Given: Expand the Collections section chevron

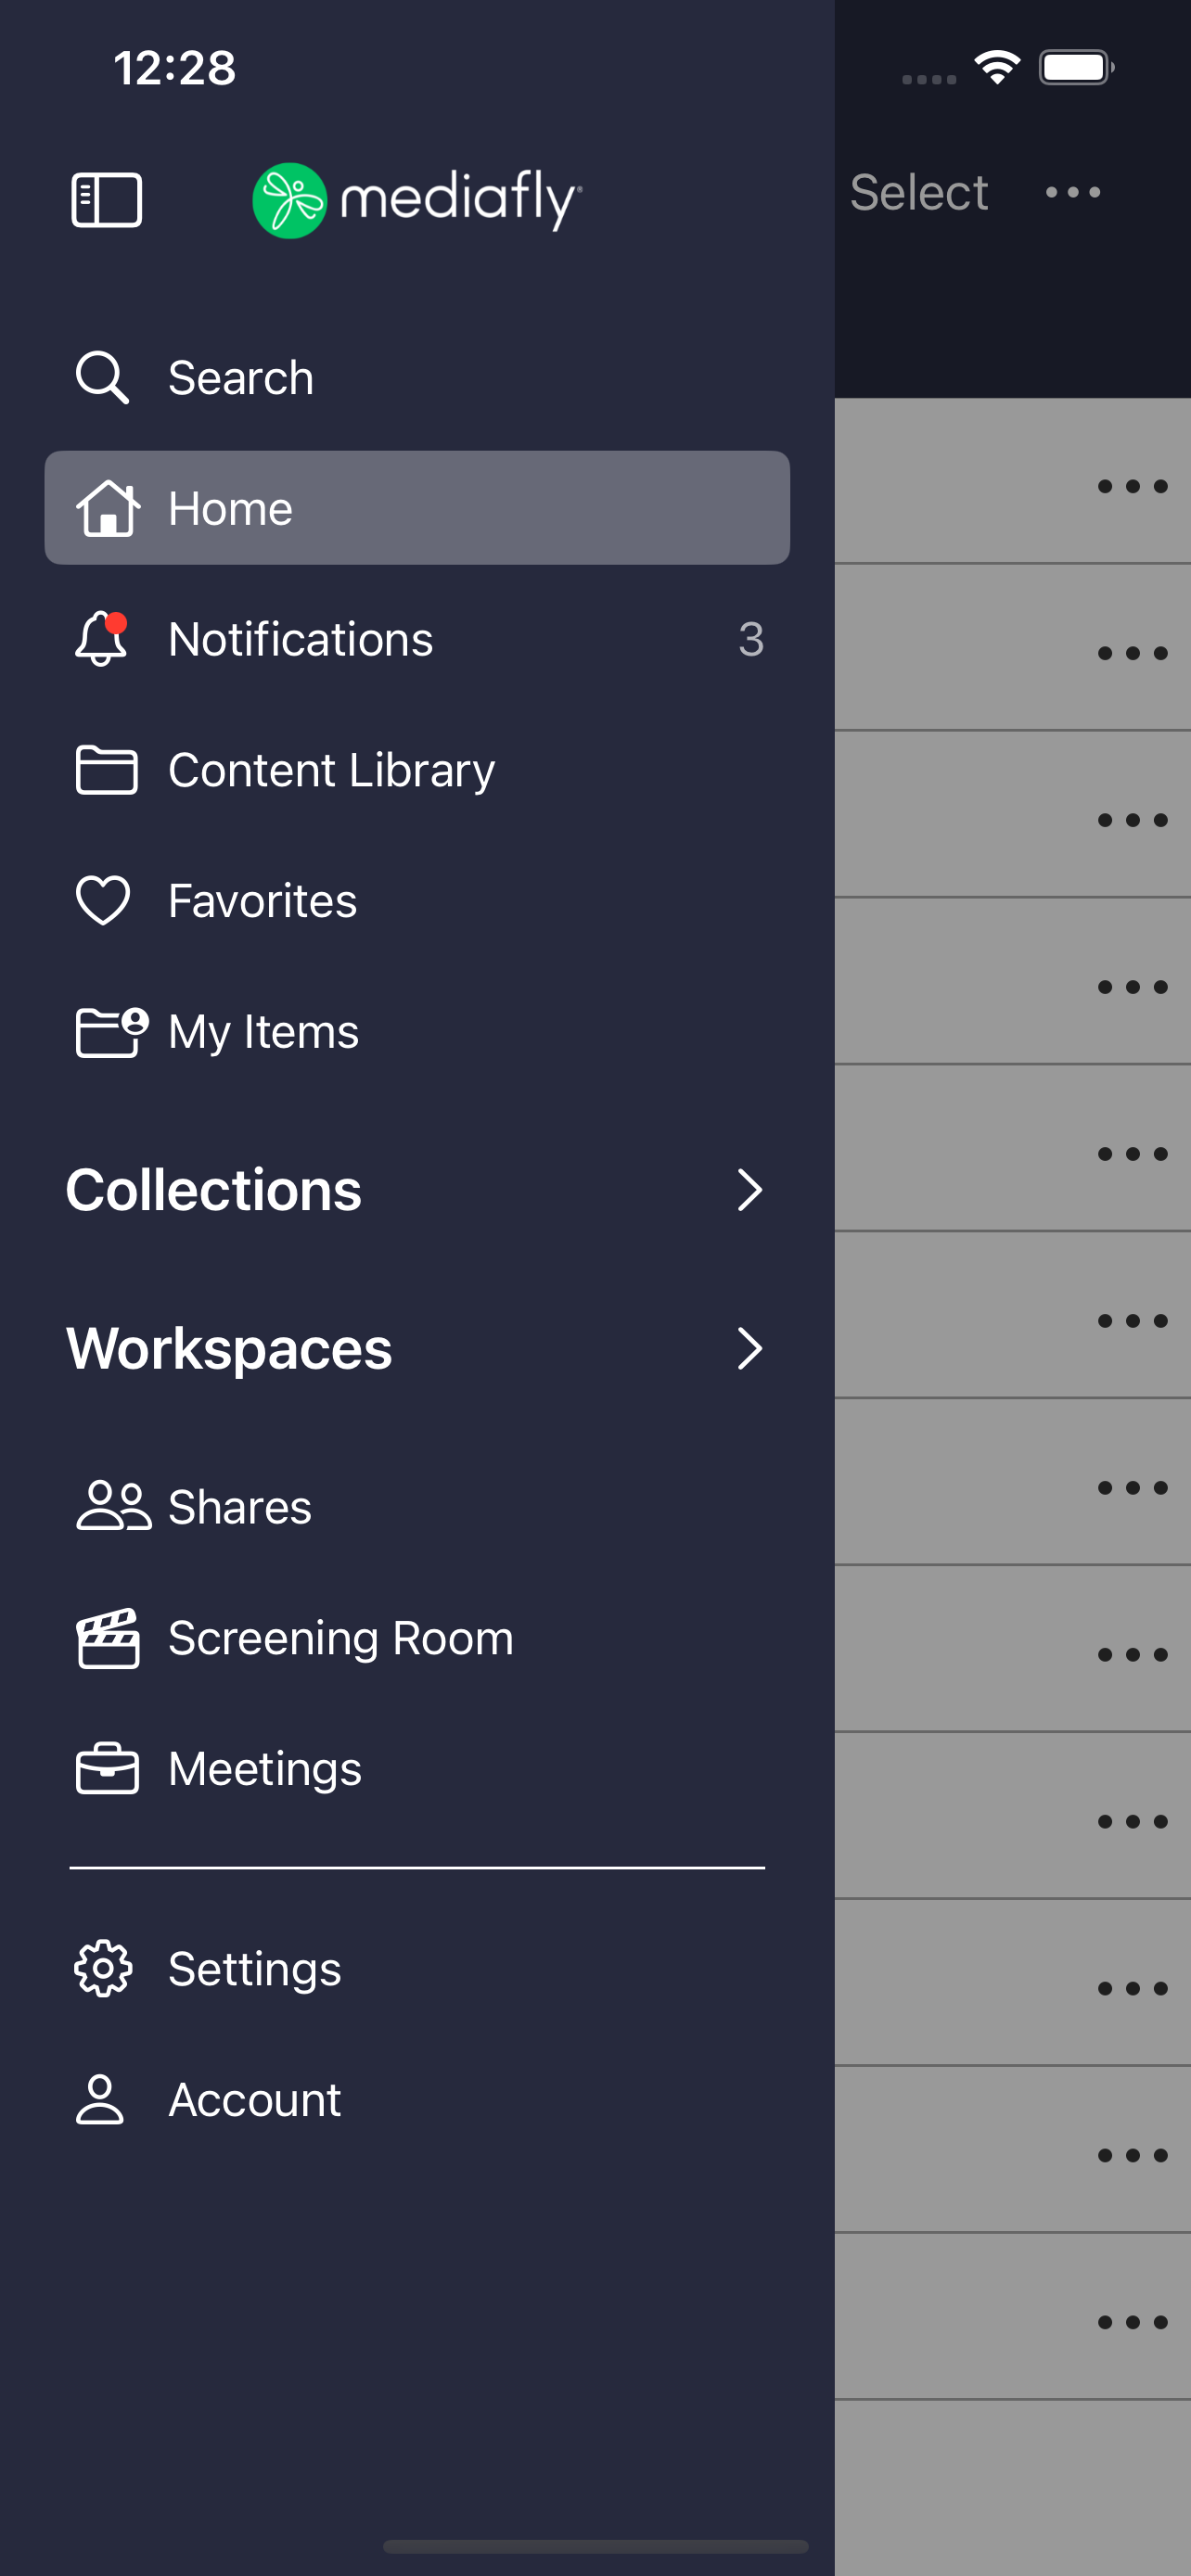Looking at the screenshot, I should 749,1190.
